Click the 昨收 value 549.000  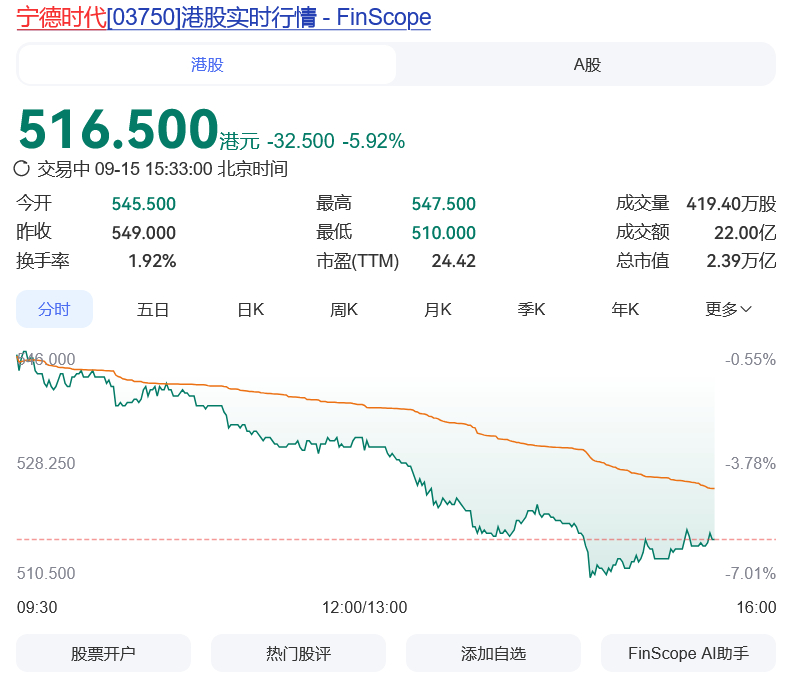[x=144, y=232]
